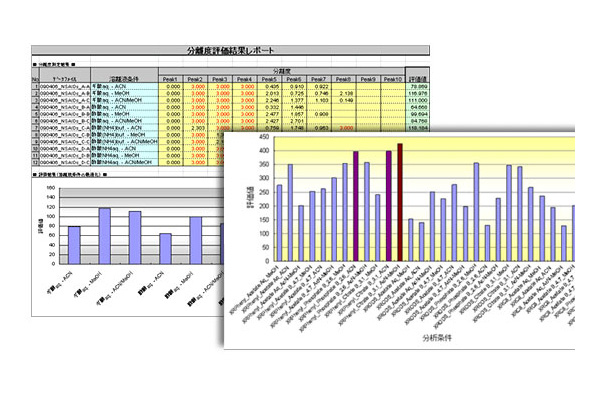Viewport: 600px width, 400px height.
Task: Select the cell containing 2.303
Action: tap(198, 128)
